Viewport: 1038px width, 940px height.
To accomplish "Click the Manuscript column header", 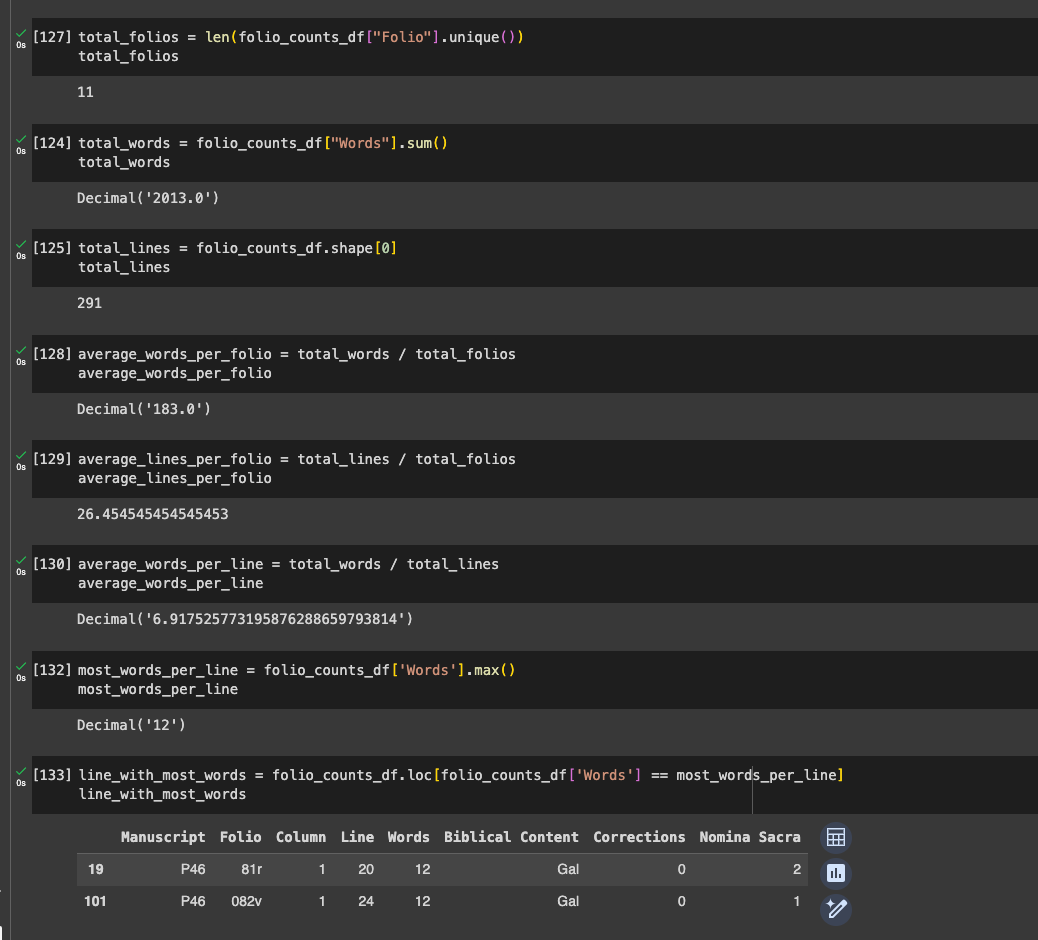I will pos(163,837).
